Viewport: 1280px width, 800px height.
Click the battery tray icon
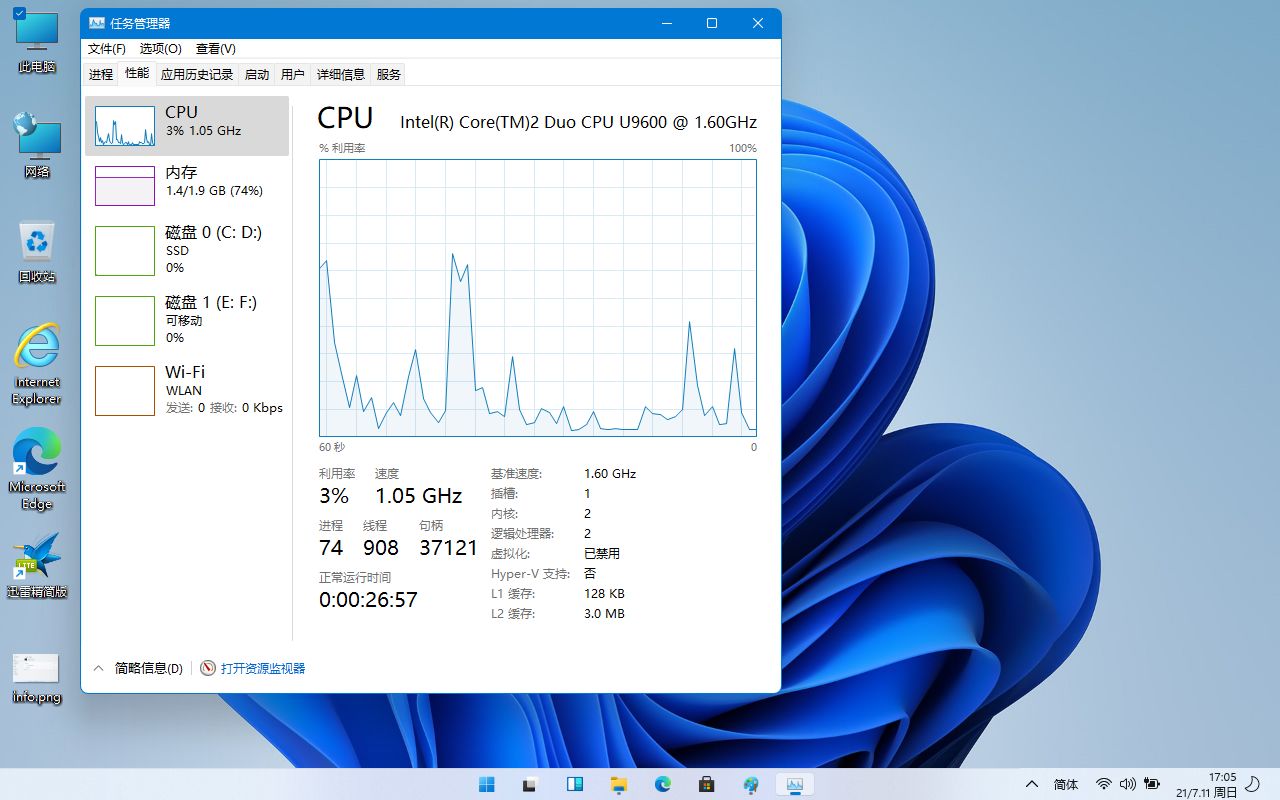[x=1152, y=784]
